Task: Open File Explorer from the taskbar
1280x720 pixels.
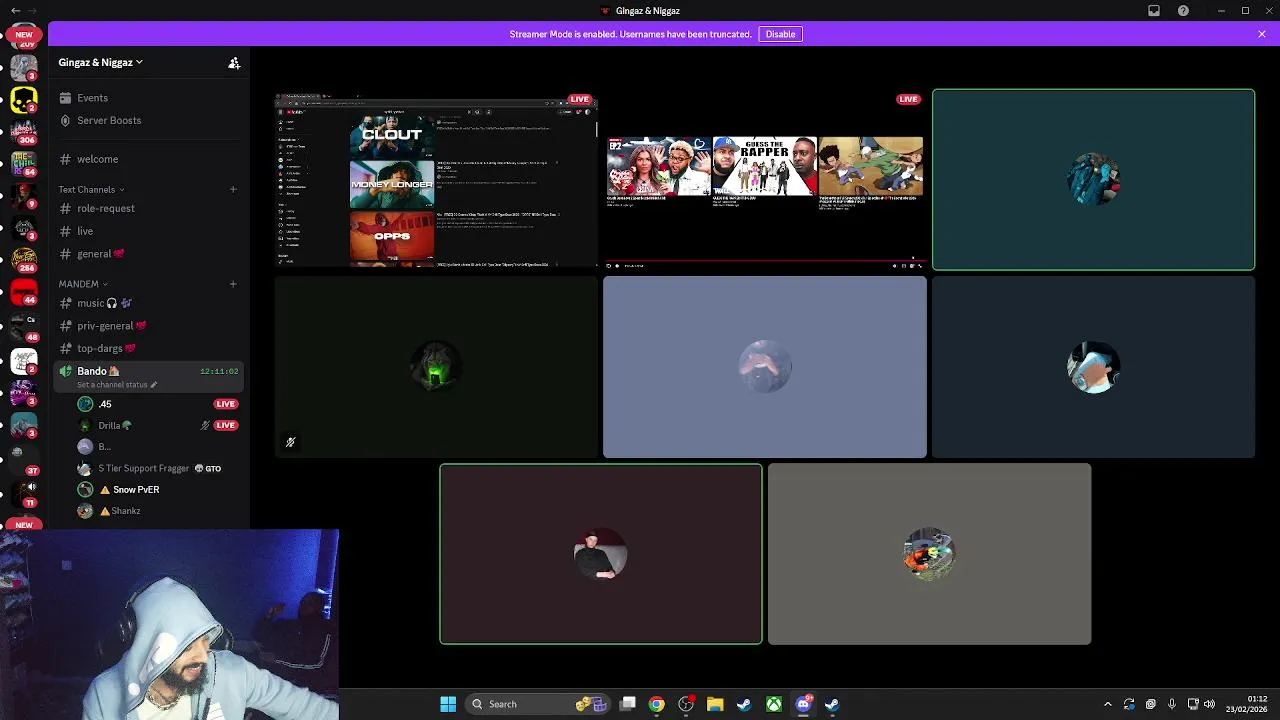Action: pos(715,704)
